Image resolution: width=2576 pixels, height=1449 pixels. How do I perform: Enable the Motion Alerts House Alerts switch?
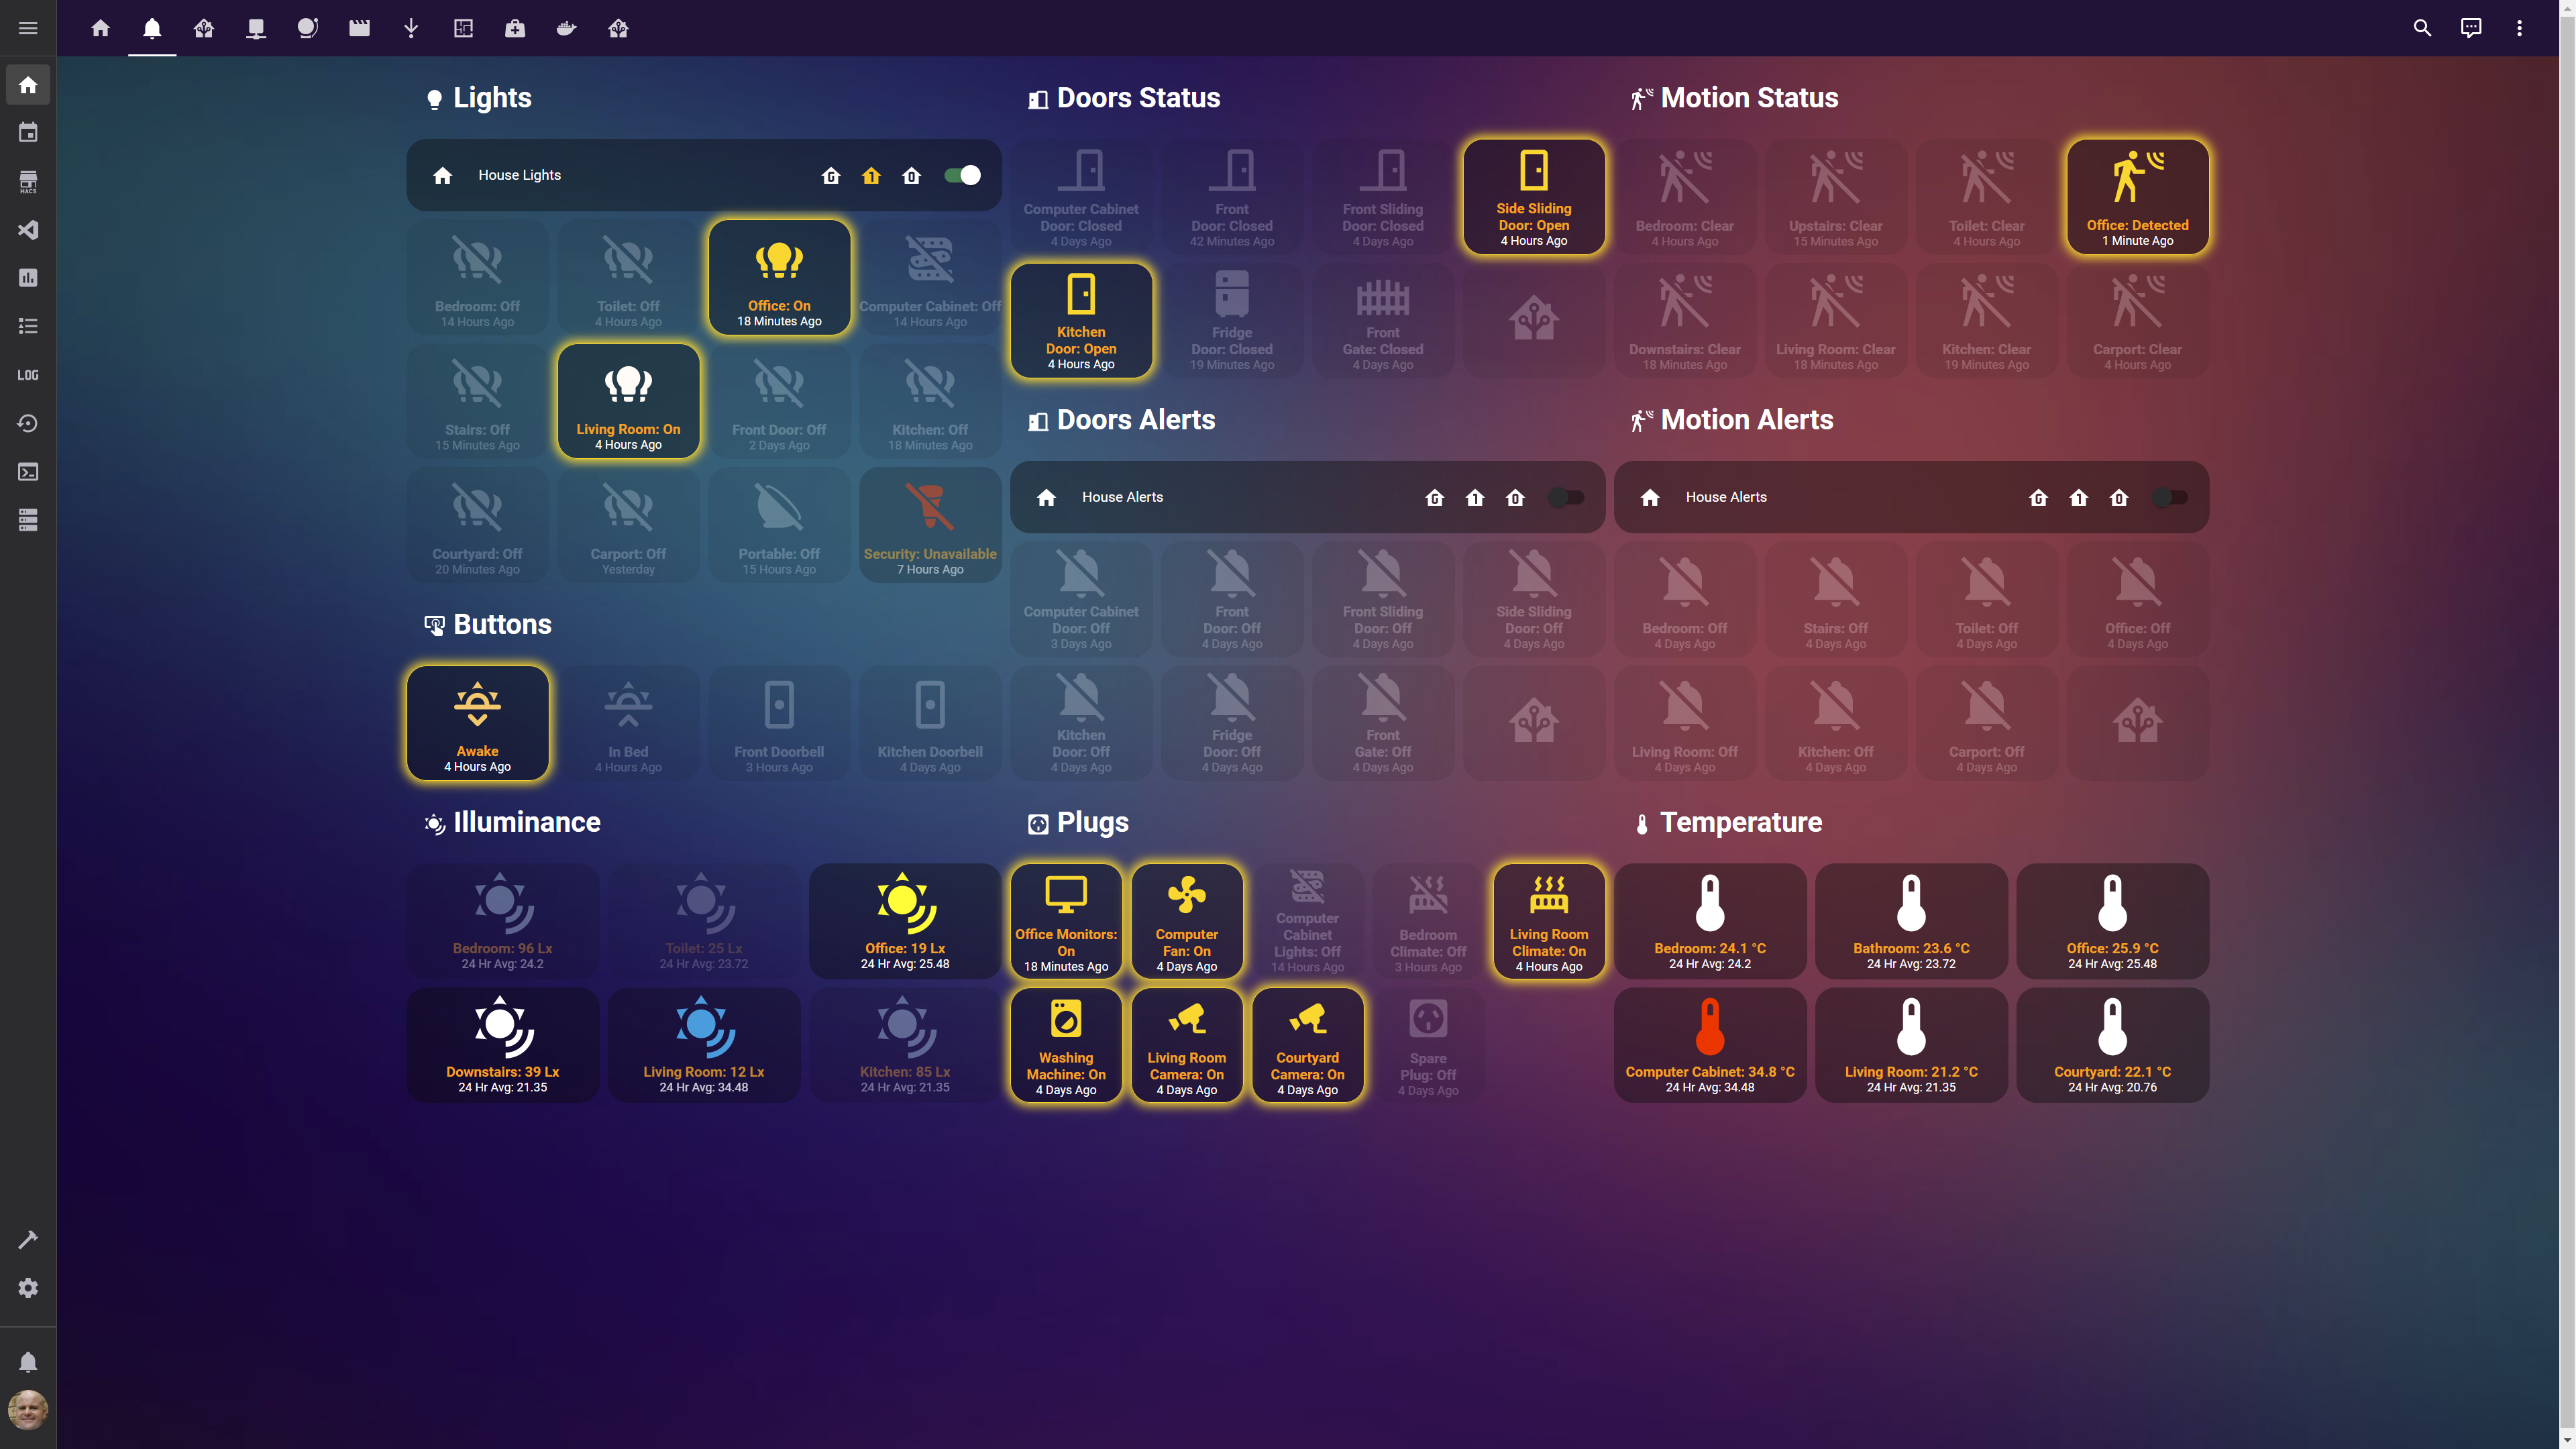tap(2169, 497)
